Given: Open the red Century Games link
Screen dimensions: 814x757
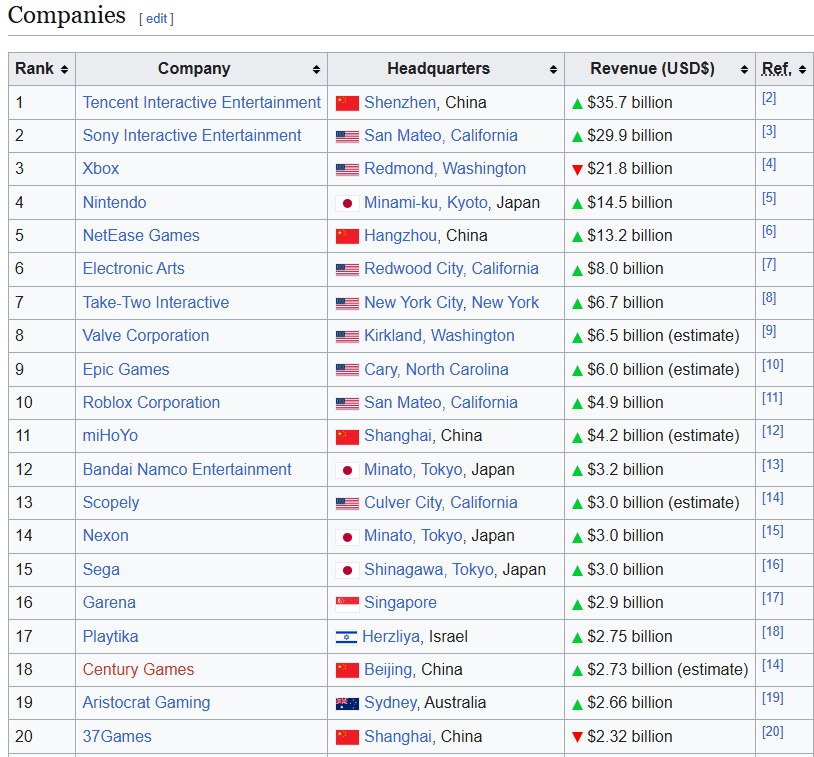Looking at the screenshot, I should tap(139, 669).
